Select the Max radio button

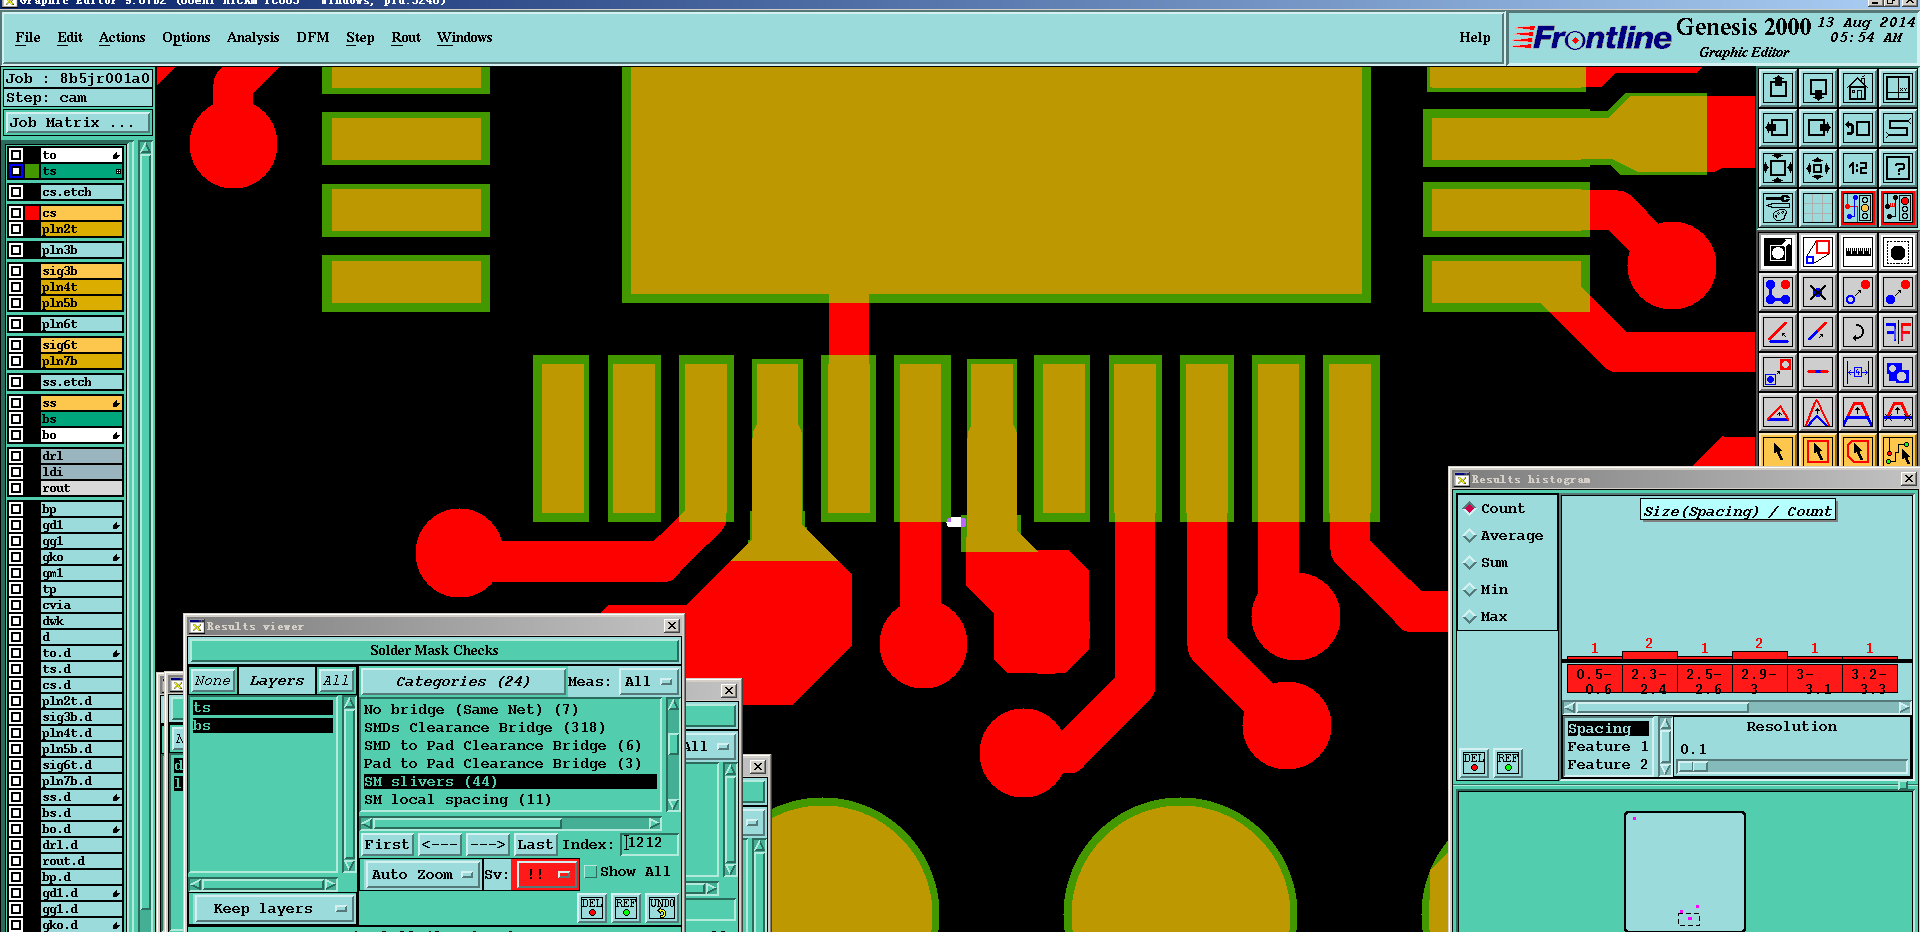coord(1470,617)
